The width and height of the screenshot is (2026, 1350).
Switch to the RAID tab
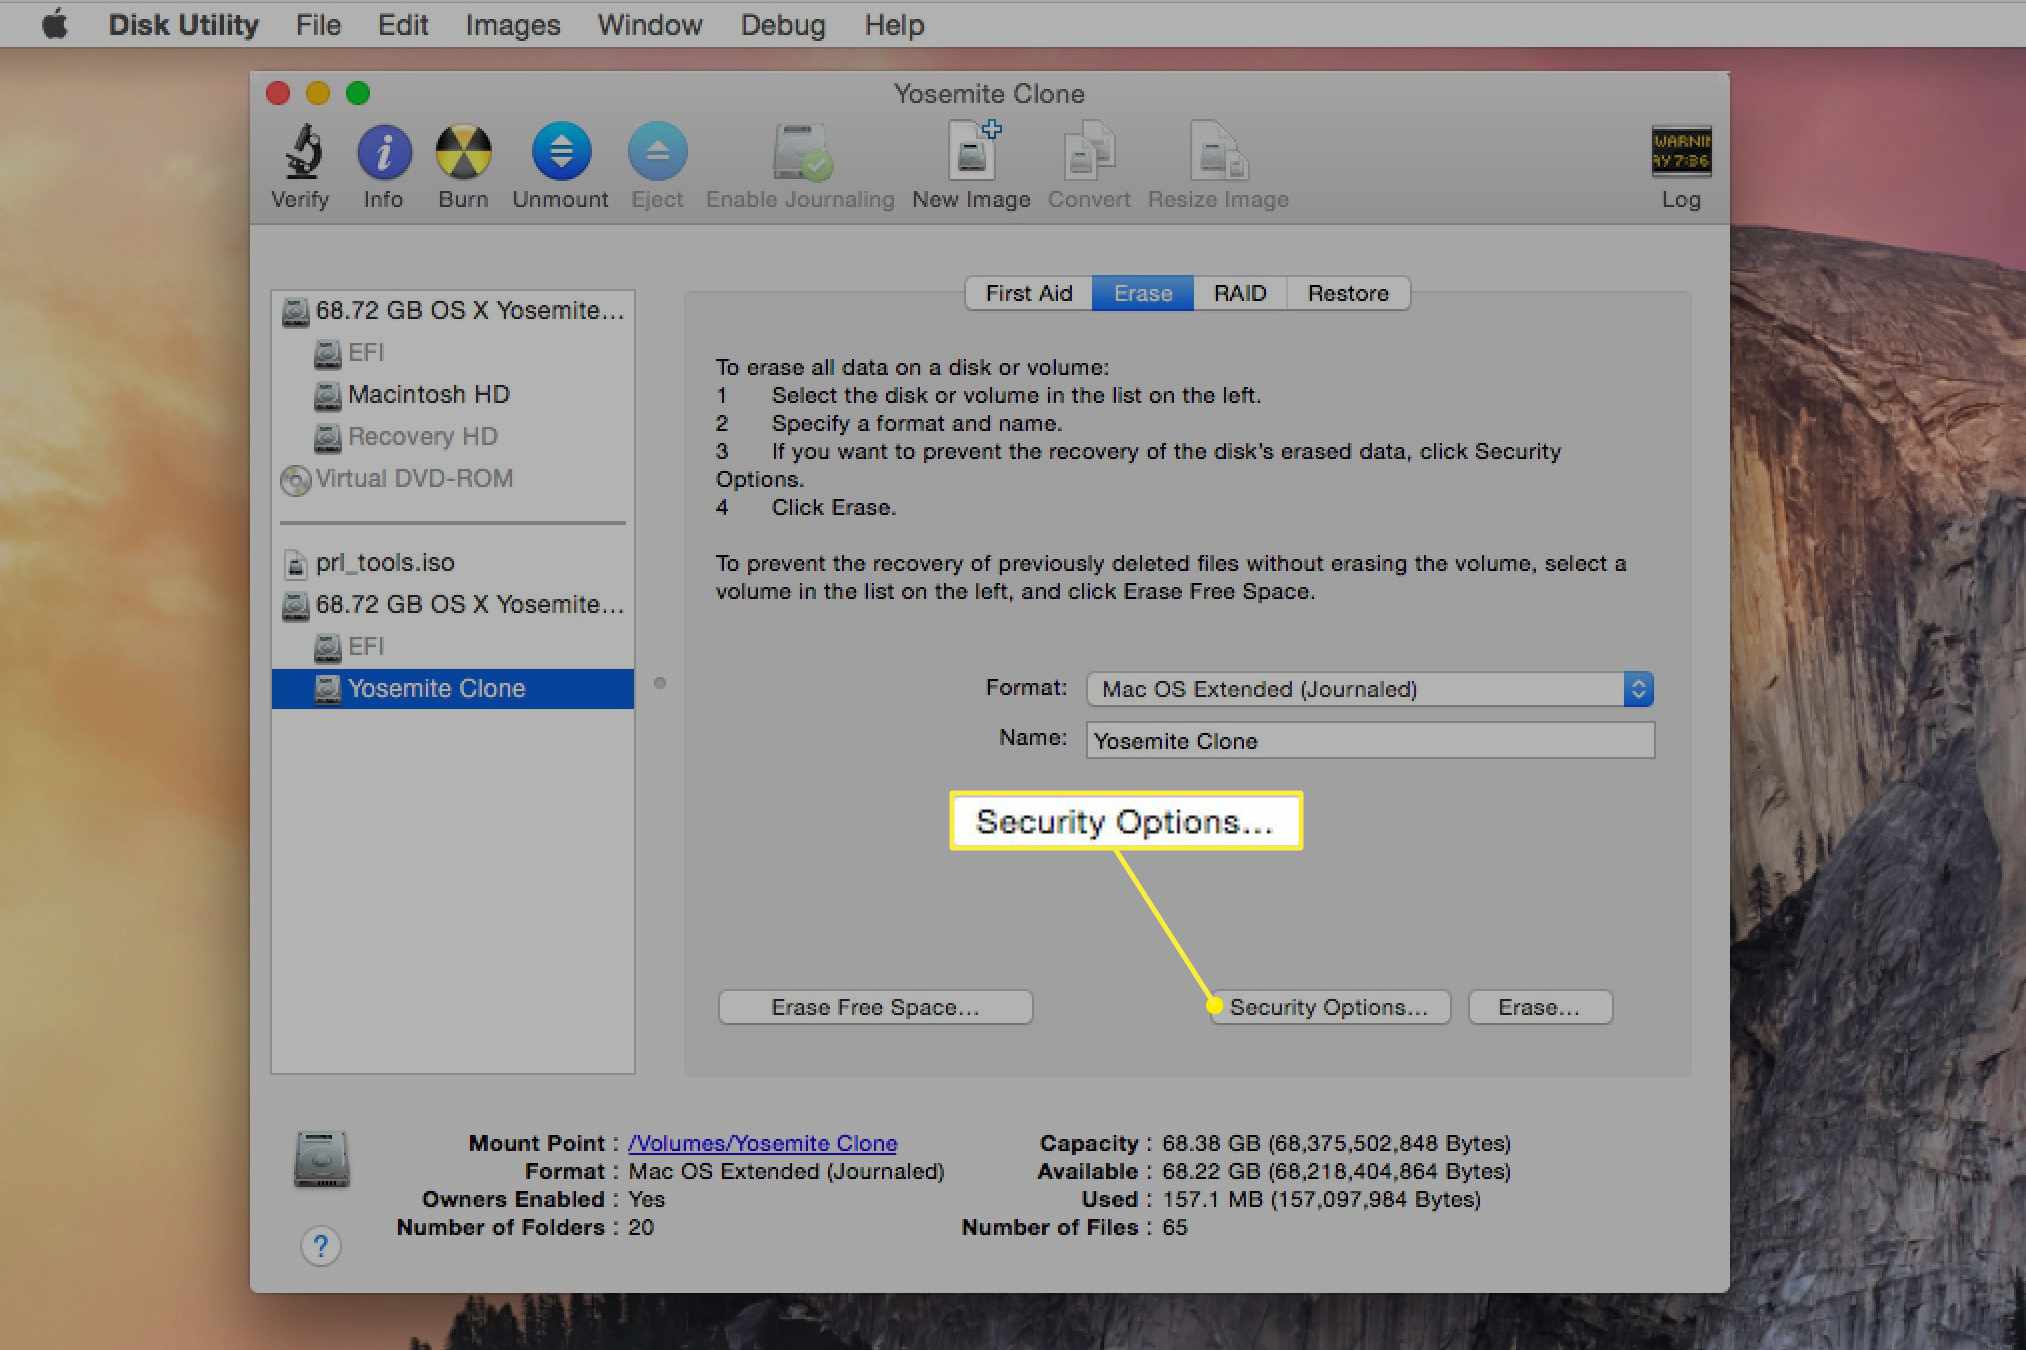(x=1240, y=293)
